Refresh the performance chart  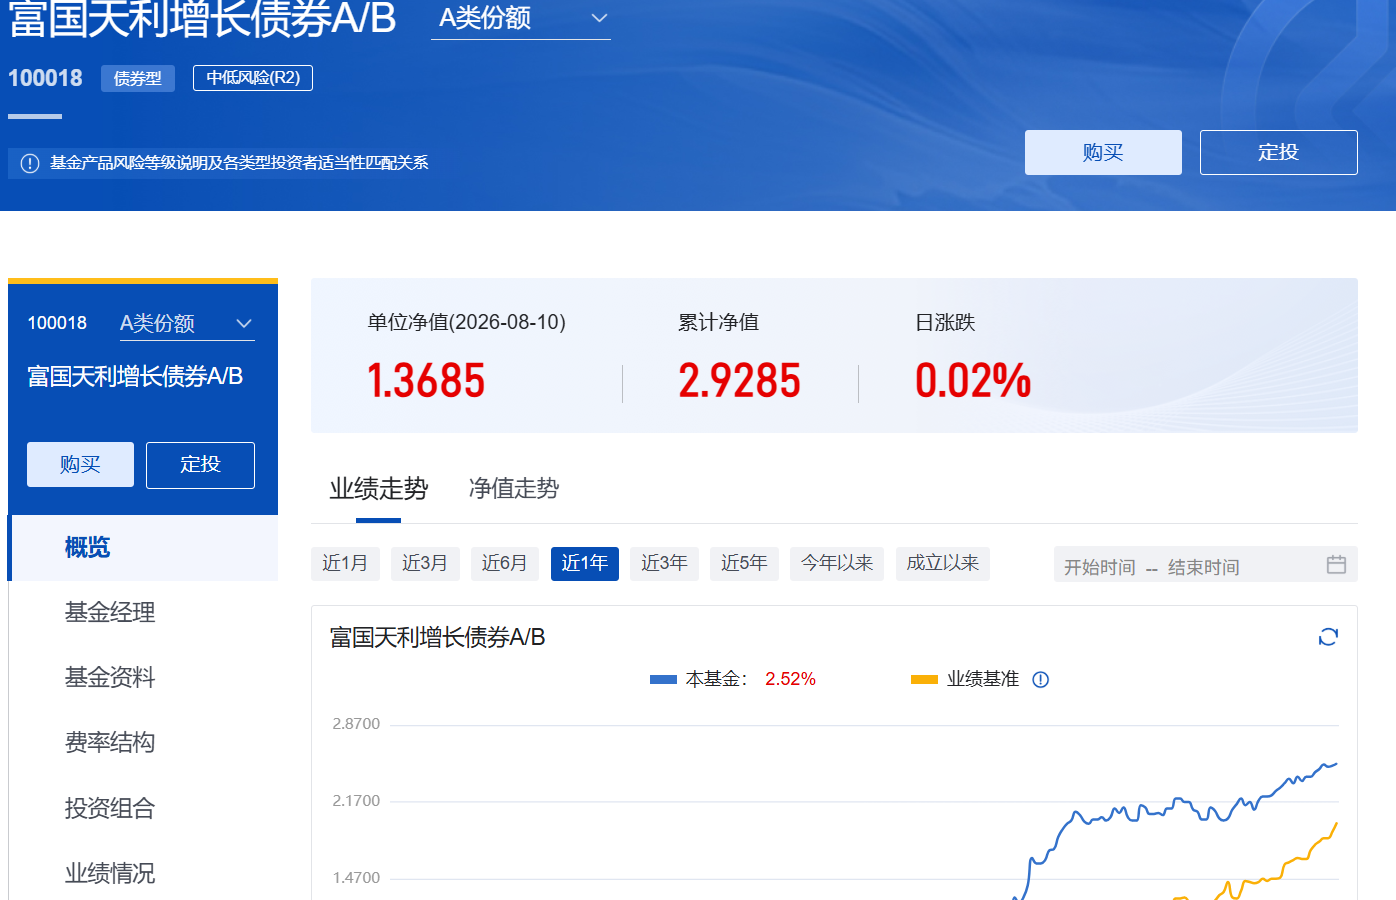coord(1328,637)
